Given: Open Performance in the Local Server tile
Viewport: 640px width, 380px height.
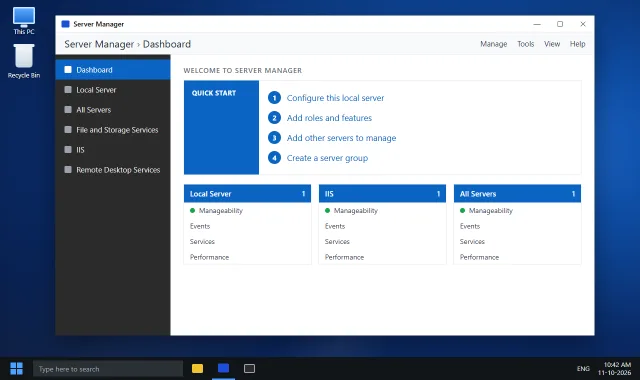Looking at the screenshot, I should [209, 257].
